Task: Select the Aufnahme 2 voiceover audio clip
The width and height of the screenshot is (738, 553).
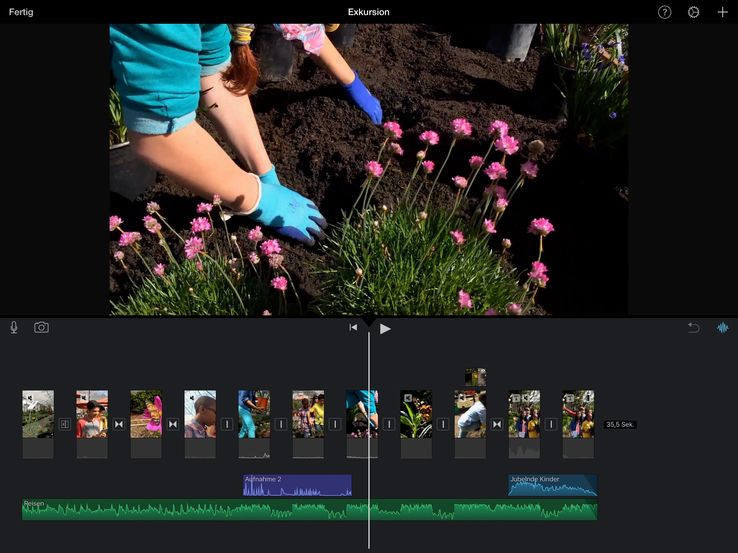Action: tap(297, 485)
